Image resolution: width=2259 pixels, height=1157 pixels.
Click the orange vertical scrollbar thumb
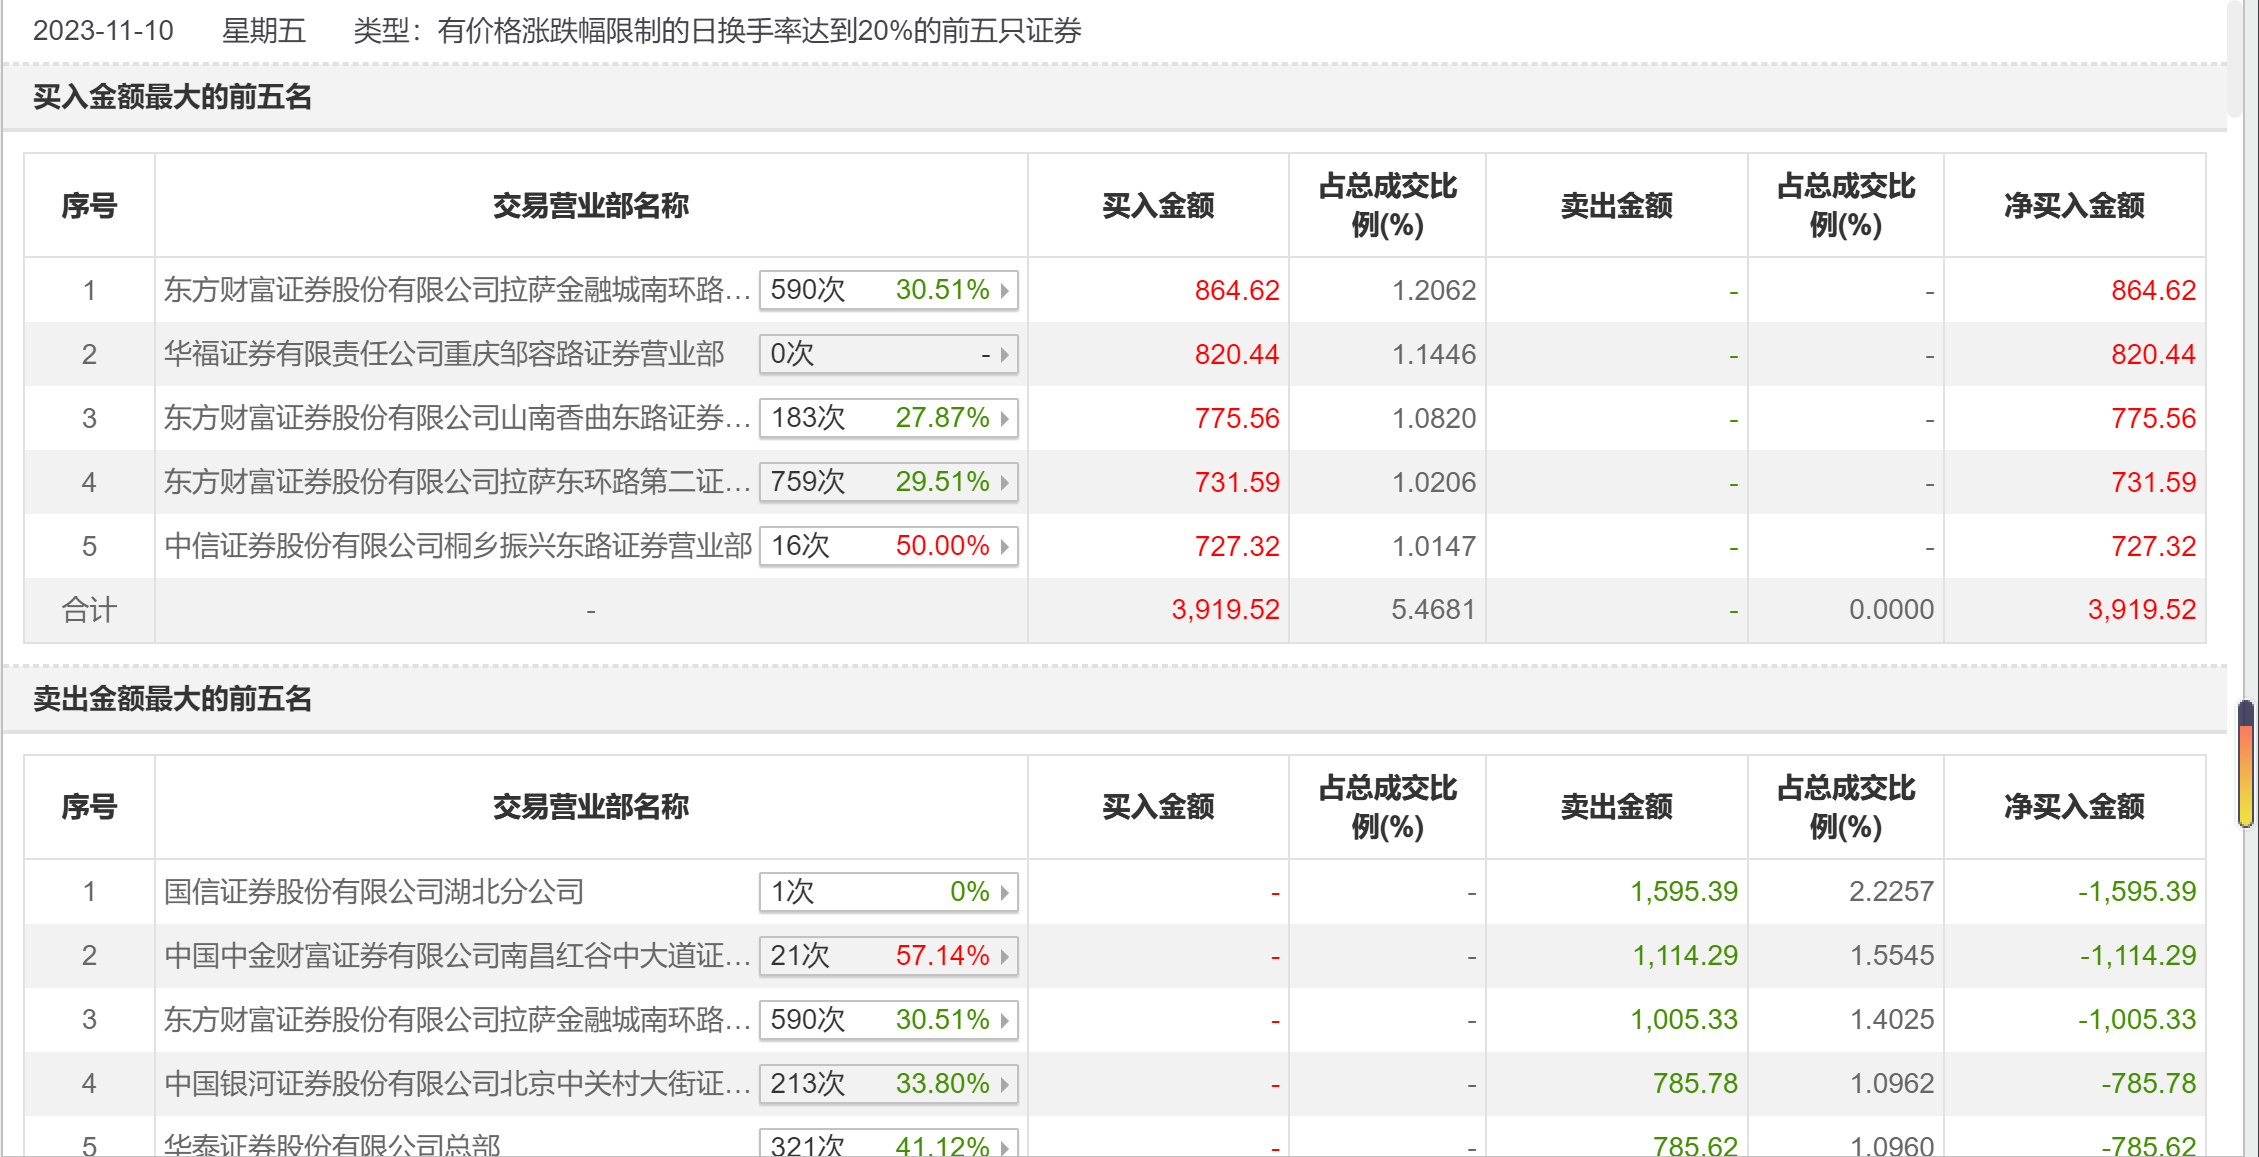coord(2246,766)
